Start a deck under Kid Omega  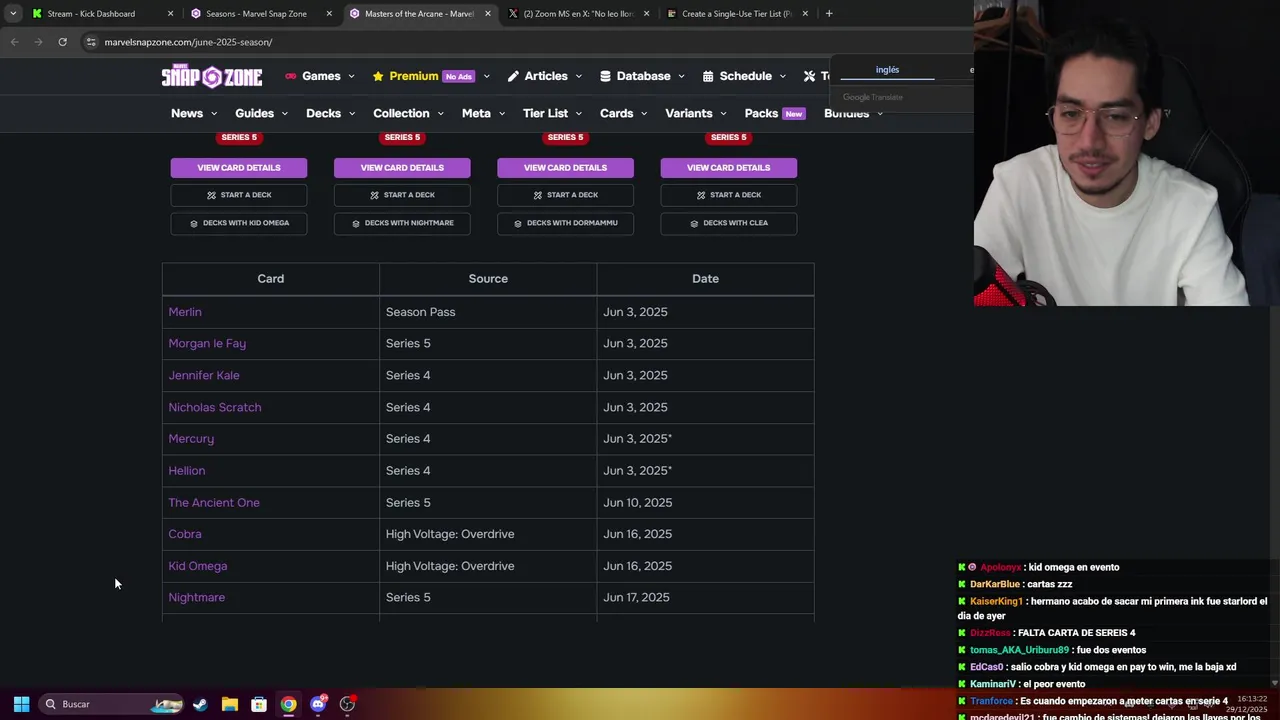(x=239, y=195)
